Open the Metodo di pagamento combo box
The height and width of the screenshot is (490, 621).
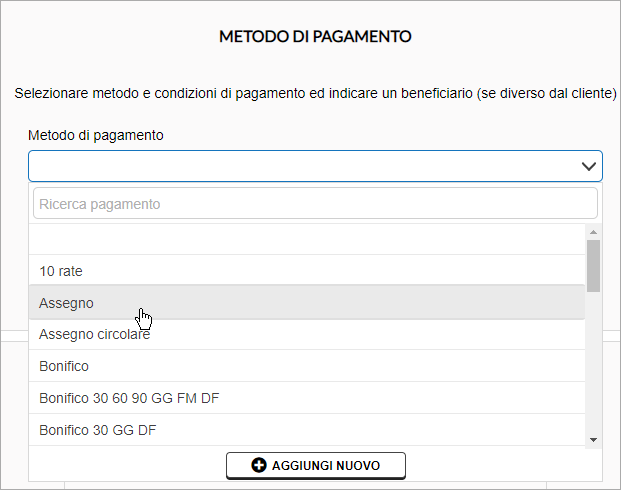[x=315, y=166]
